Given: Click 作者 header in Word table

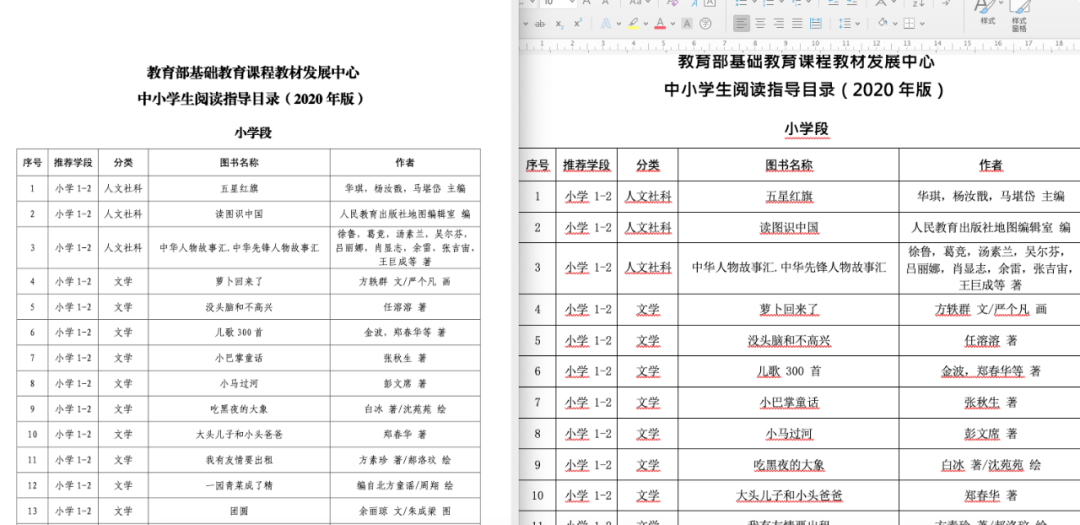Looking at the screenshot, I should 990,165.
